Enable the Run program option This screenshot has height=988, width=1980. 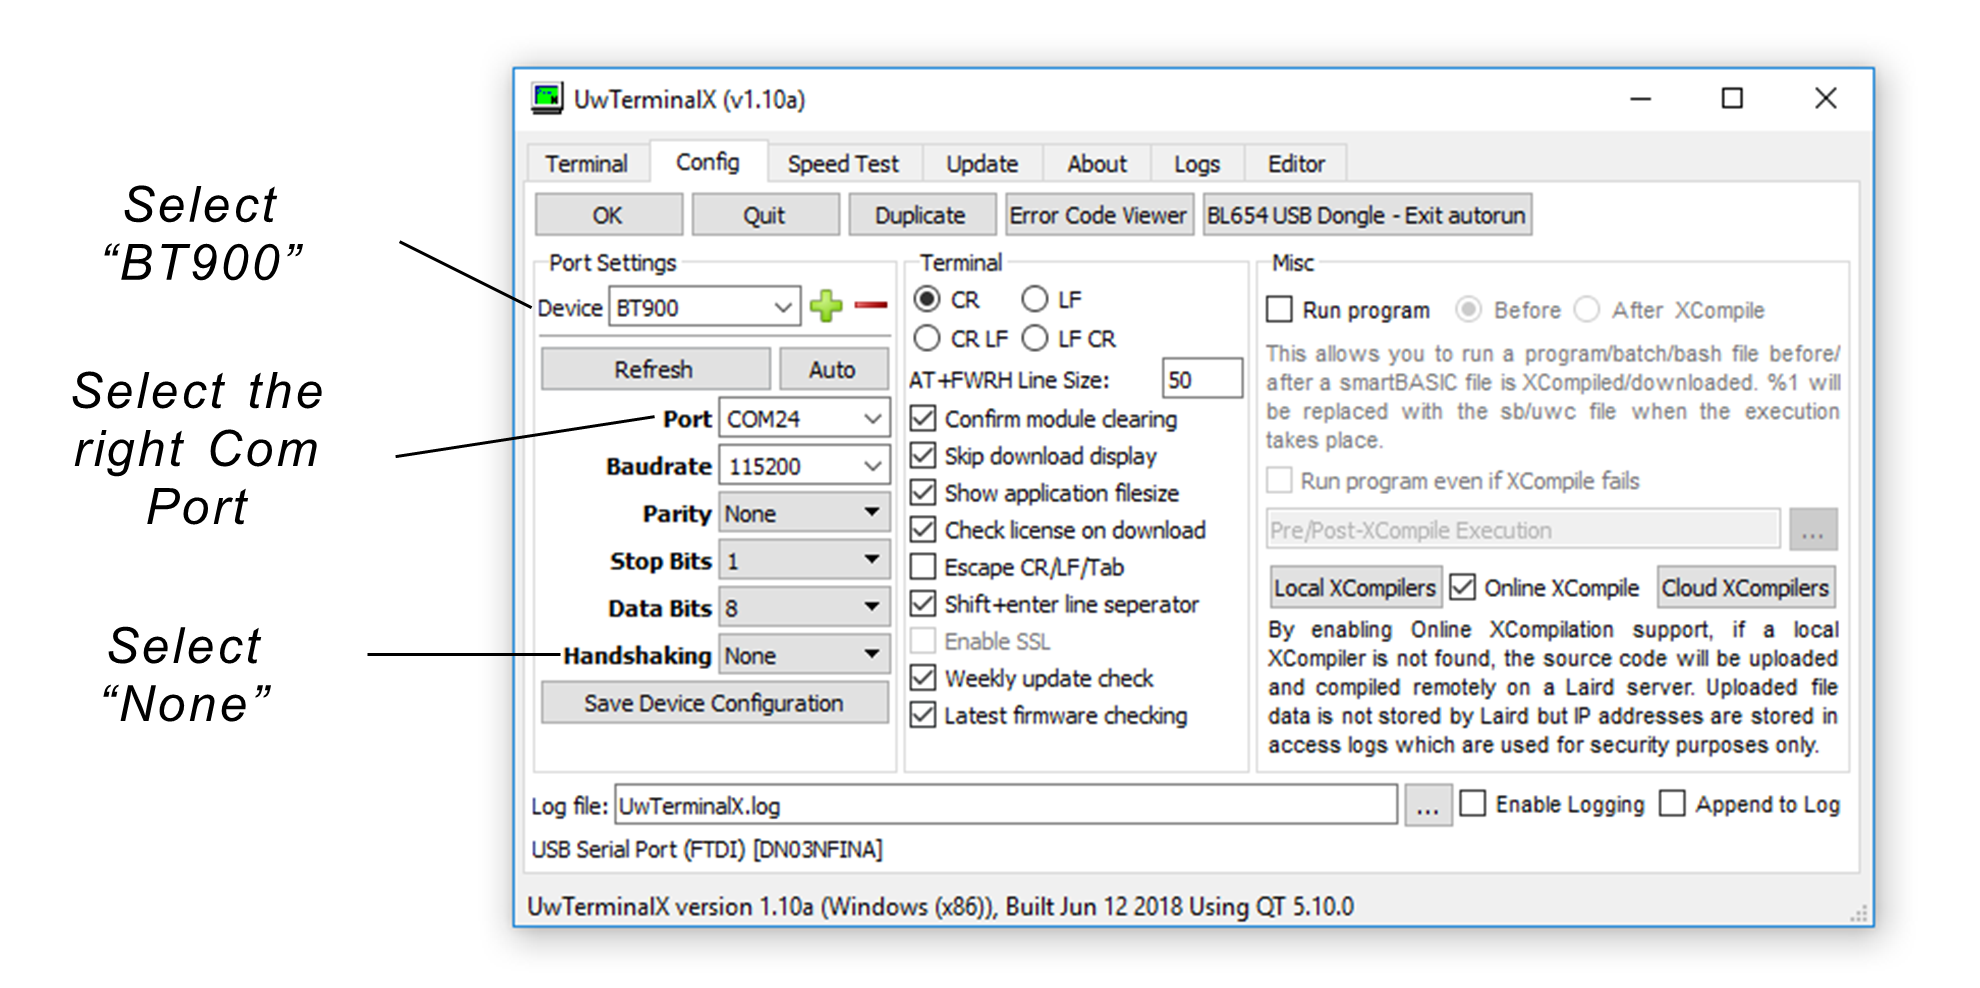[x=1278, y=310]
